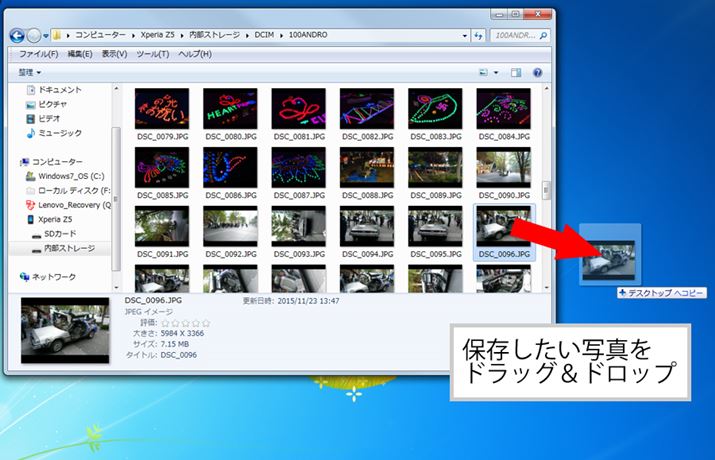Click DCIM in the address breadcrumb
Viewport: 715px width, 460px height.
click(x=261, y=35)
